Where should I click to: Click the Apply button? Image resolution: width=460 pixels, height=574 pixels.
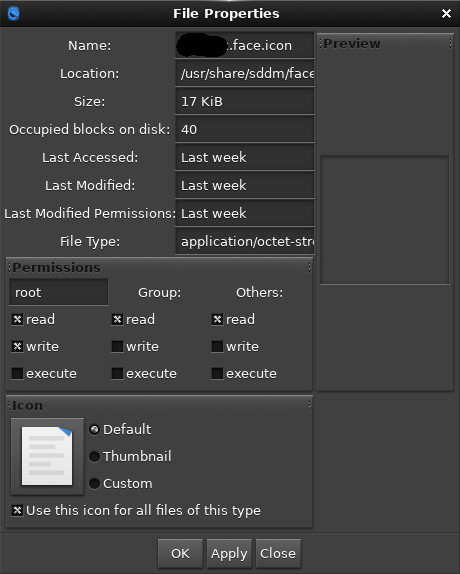(229, 554)
